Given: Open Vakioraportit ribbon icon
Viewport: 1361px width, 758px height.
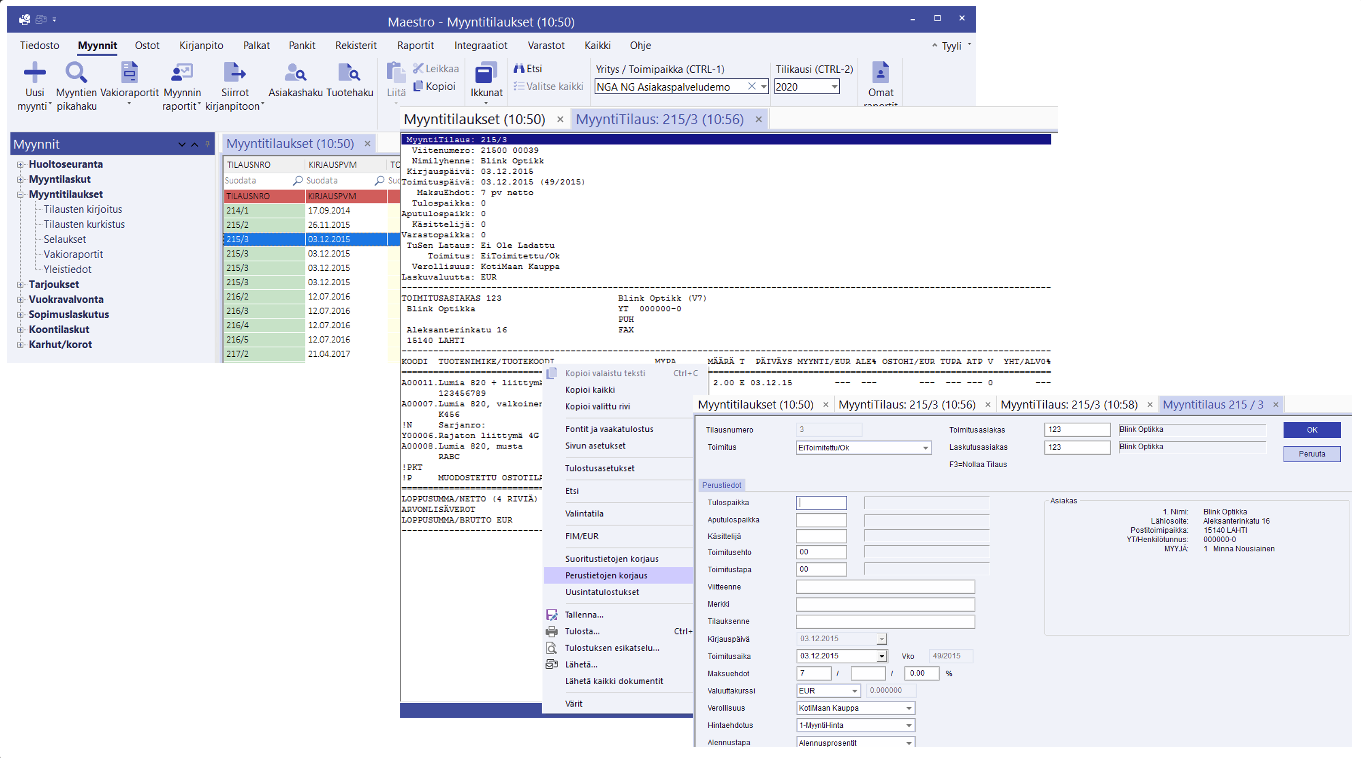Looking at the screenshot, I should pos(129,72).
